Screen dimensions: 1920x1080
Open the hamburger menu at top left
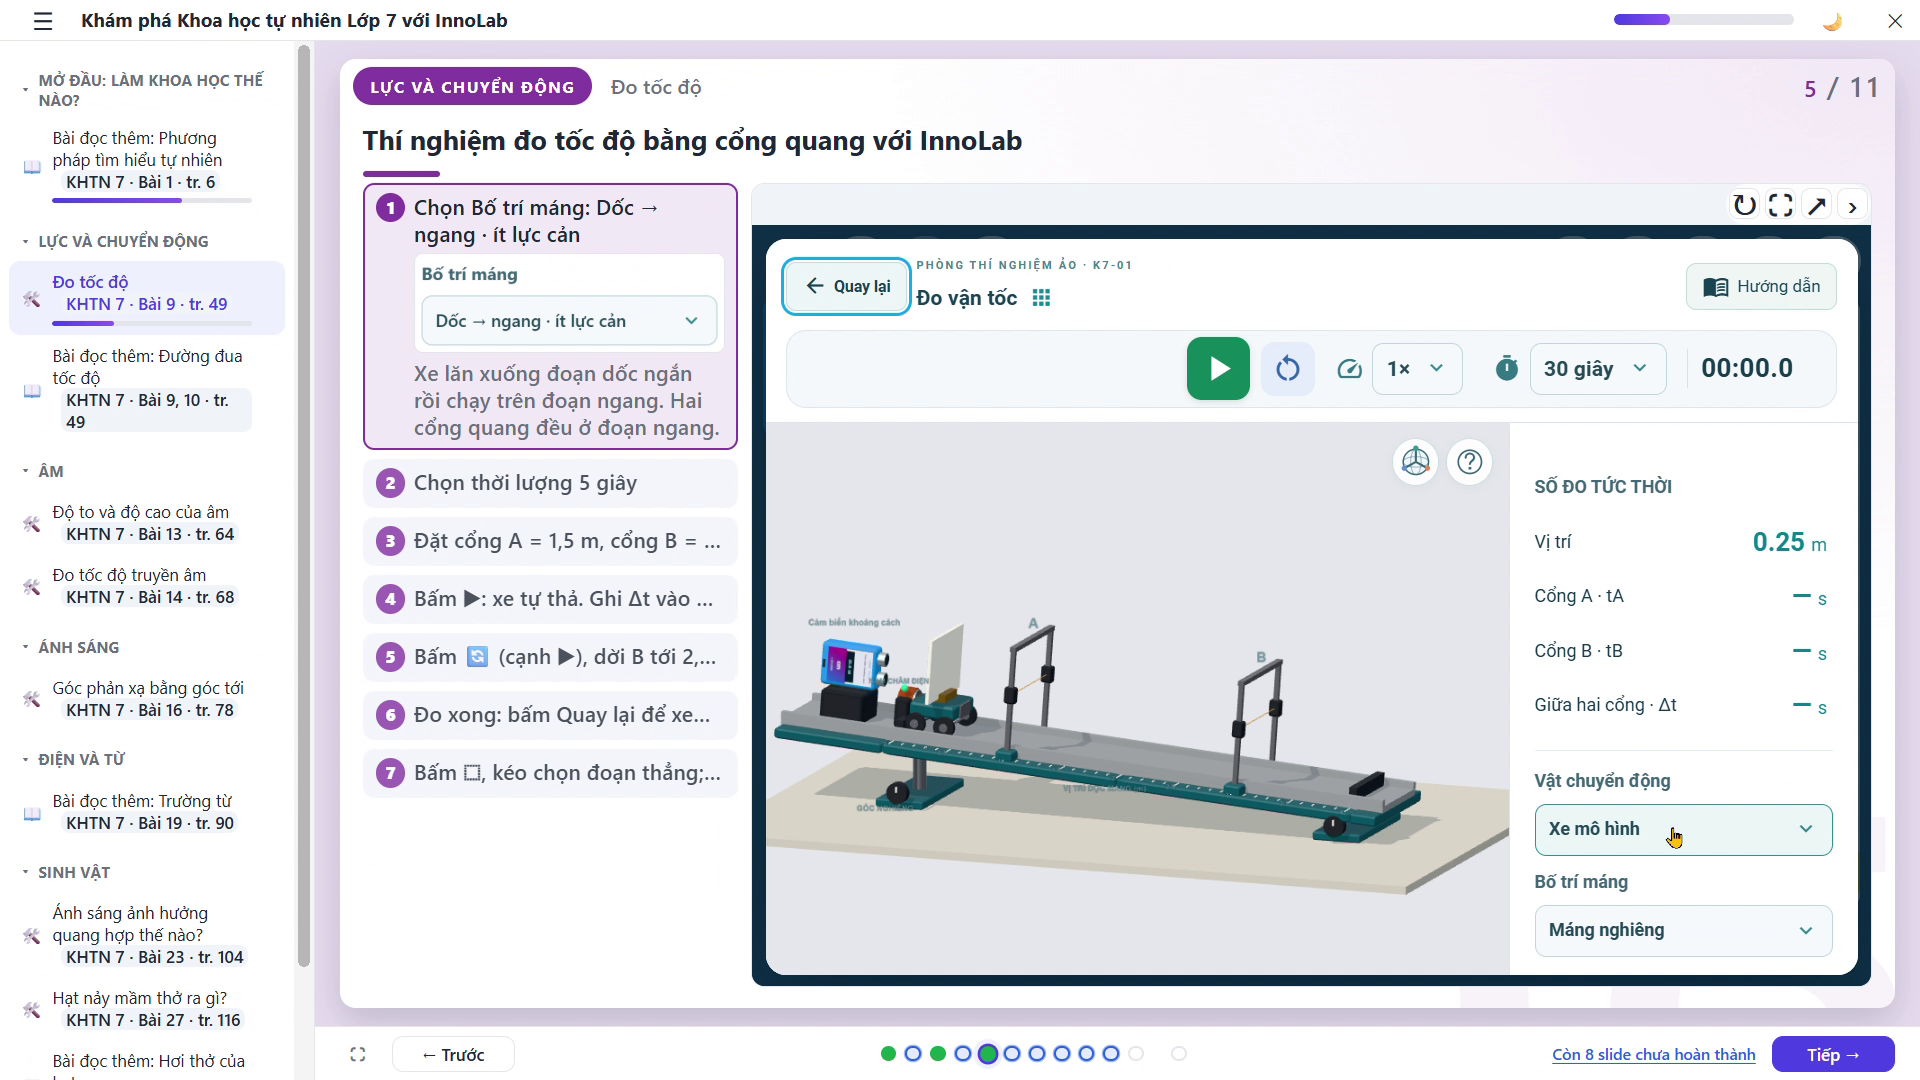[x=43, y=21]
